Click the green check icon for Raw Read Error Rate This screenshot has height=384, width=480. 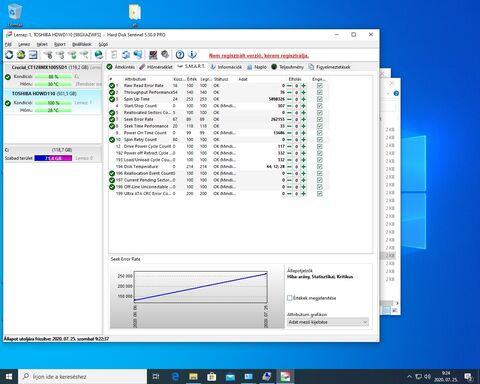(x=112, y=86)
